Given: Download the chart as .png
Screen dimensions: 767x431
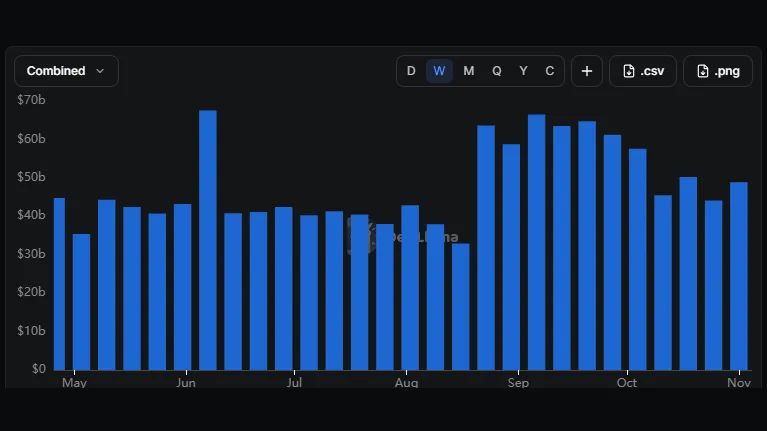Looking at the screenshot, I should click(x=718, y=71).
